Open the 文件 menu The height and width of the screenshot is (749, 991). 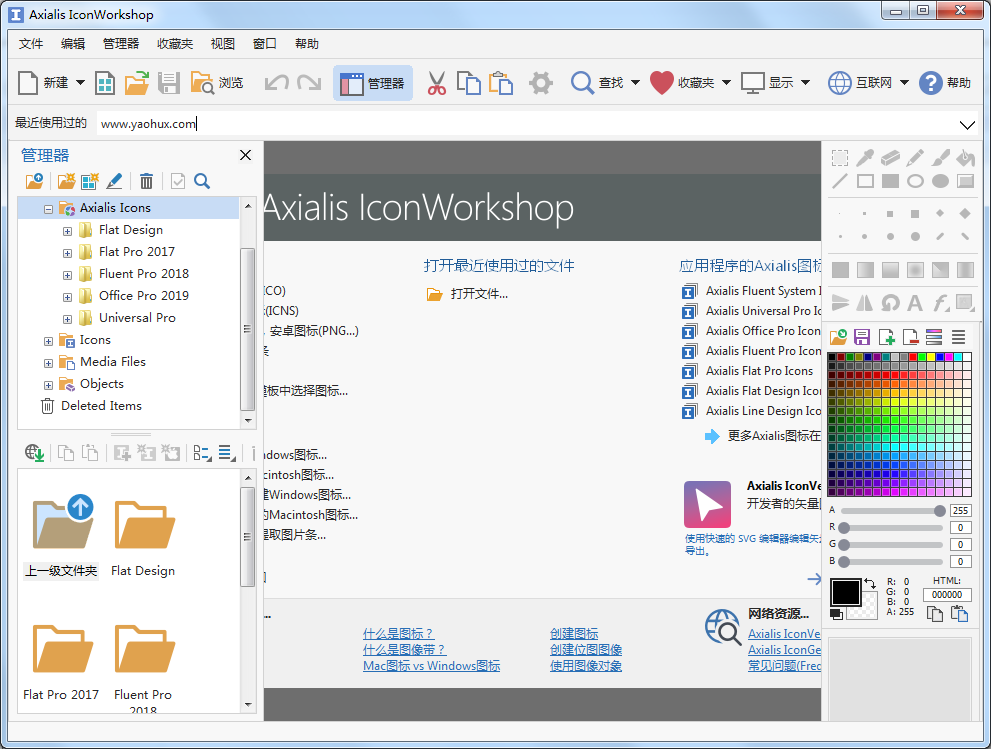pos(31,44)
